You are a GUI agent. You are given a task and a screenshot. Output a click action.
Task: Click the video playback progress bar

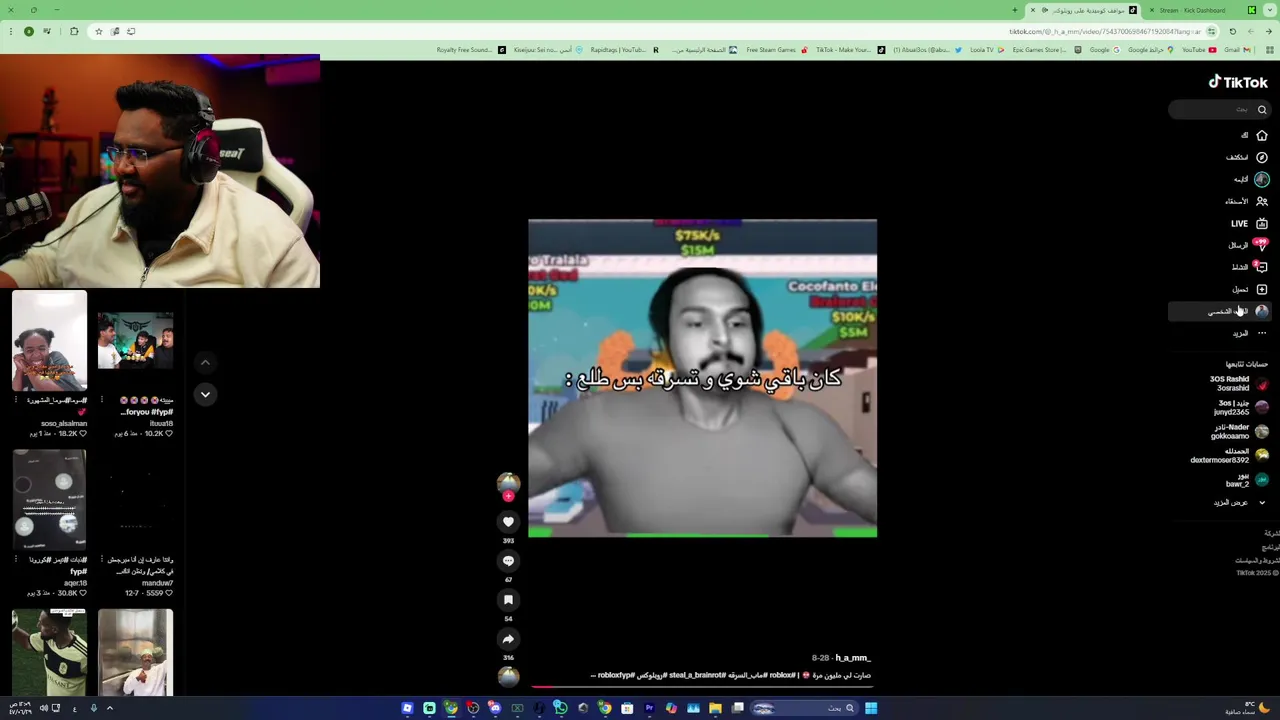(x=703, y=686)
